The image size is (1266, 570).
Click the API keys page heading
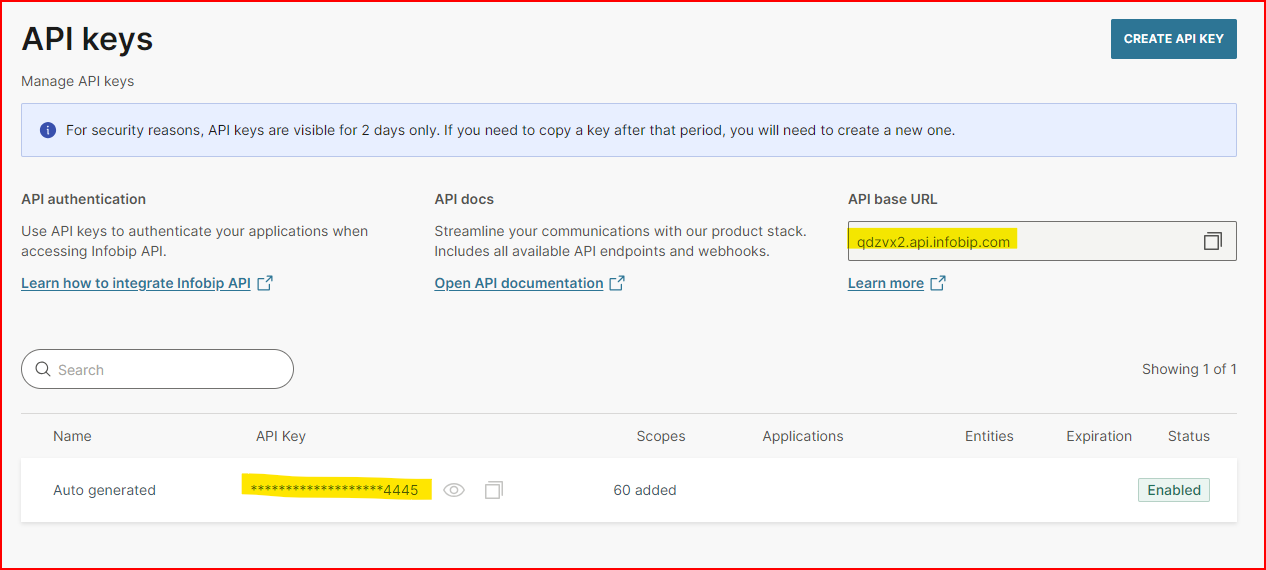(x=87, y=39)
